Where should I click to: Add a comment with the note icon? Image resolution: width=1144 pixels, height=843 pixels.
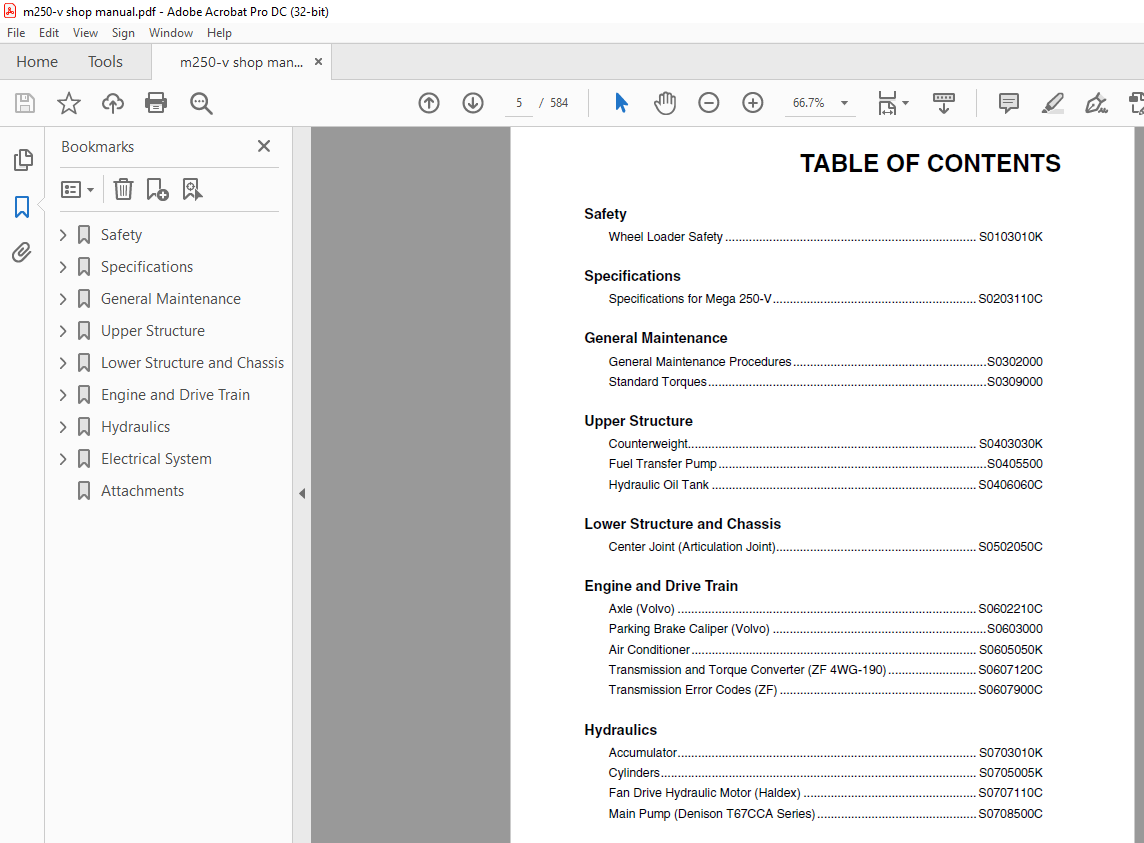coord(1008,103)
